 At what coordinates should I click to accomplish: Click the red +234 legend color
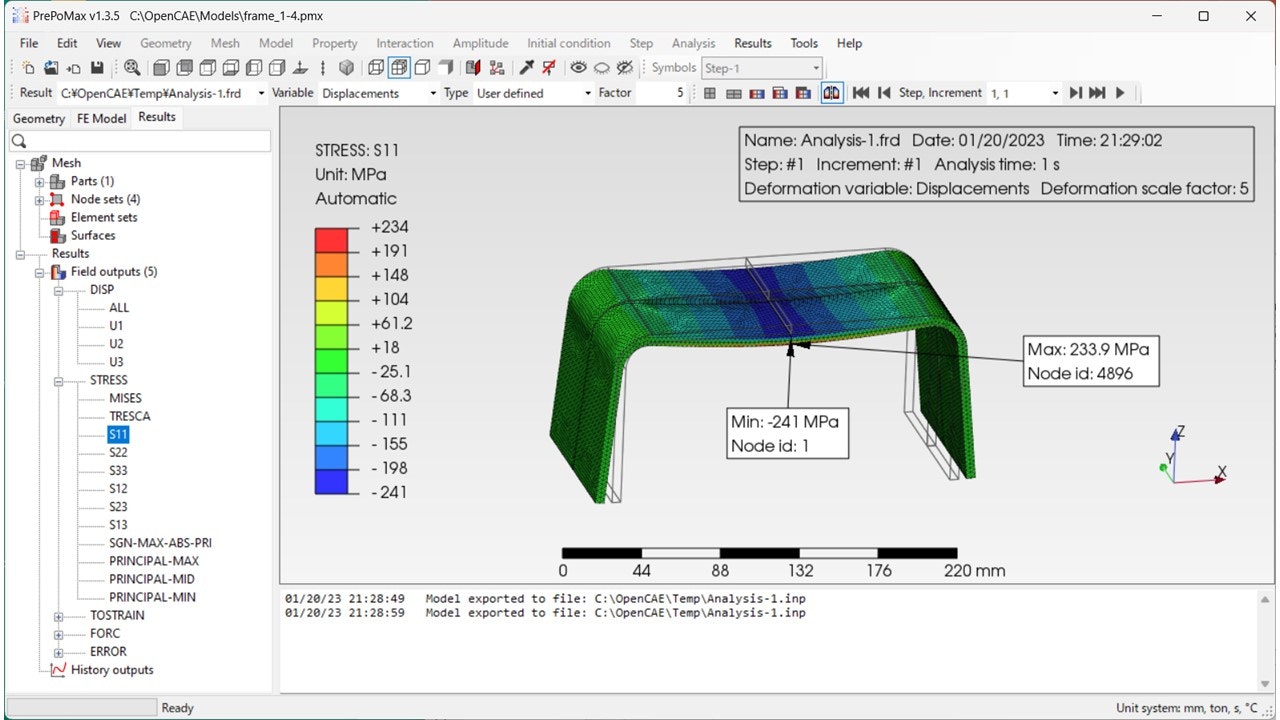click(x=331, y=239)
